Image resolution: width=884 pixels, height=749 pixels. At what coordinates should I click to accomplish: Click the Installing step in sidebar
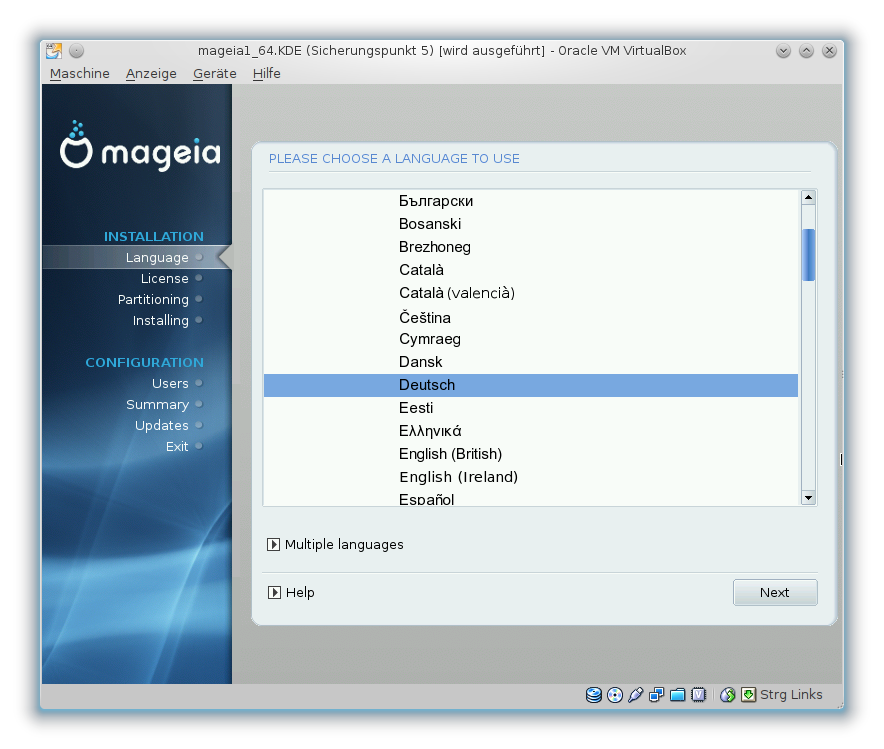pyautogui.click(x=161, y=320)
